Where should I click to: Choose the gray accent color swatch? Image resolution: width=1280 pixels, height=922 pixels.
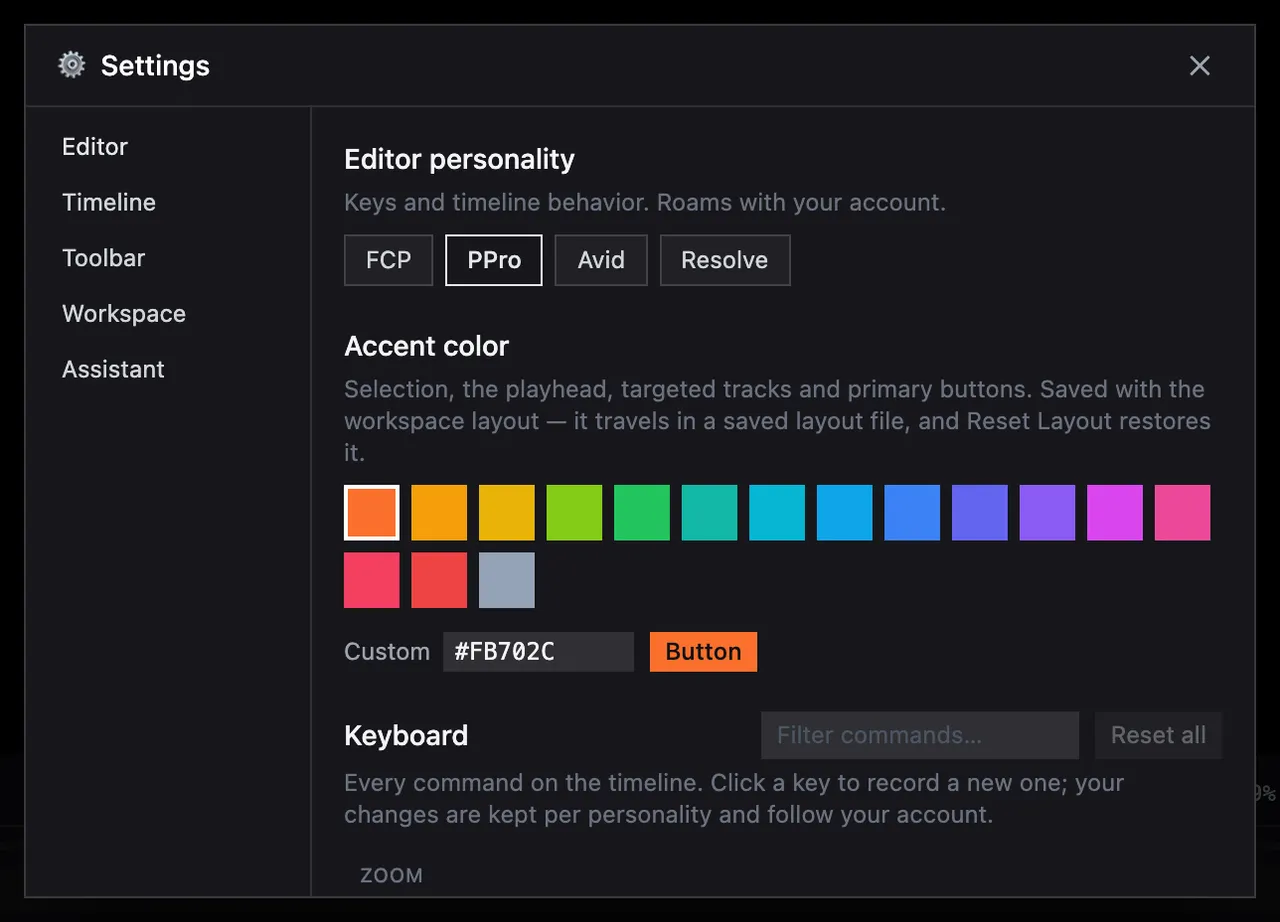pos(507,580)
